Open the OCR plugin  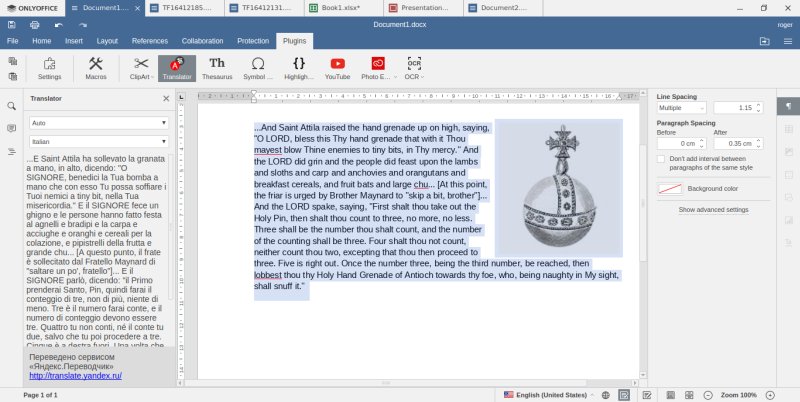[414, 68]
